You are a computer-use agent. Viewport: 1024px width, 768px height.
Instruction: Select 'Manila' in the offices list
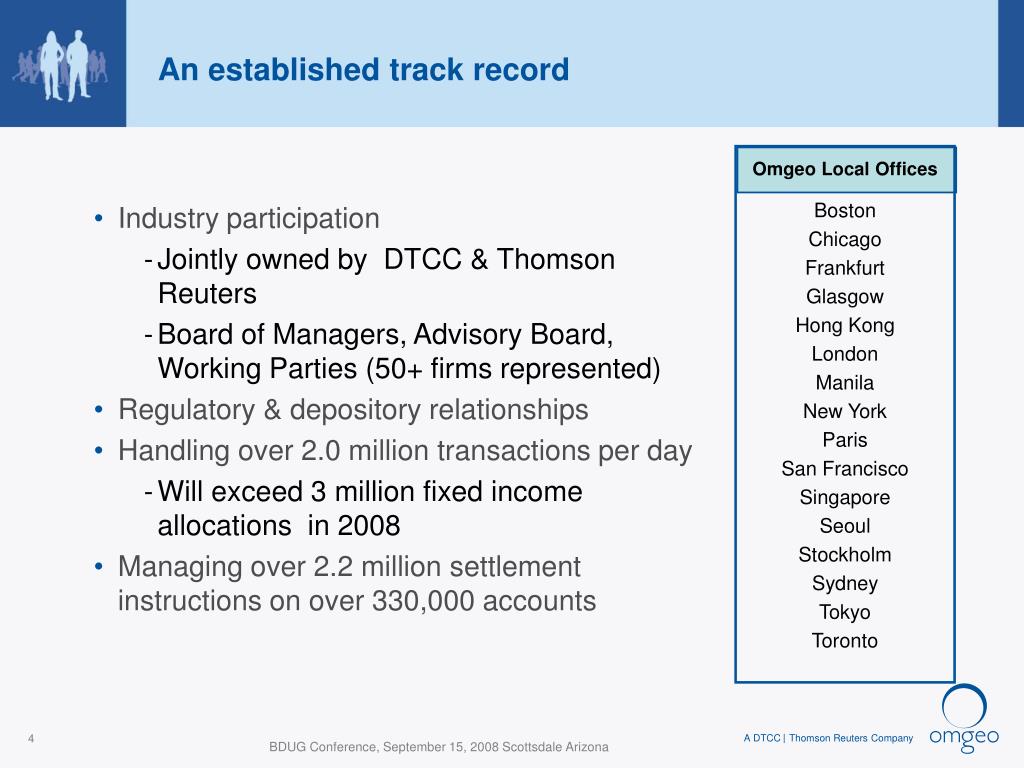click(x=844, y=383)
